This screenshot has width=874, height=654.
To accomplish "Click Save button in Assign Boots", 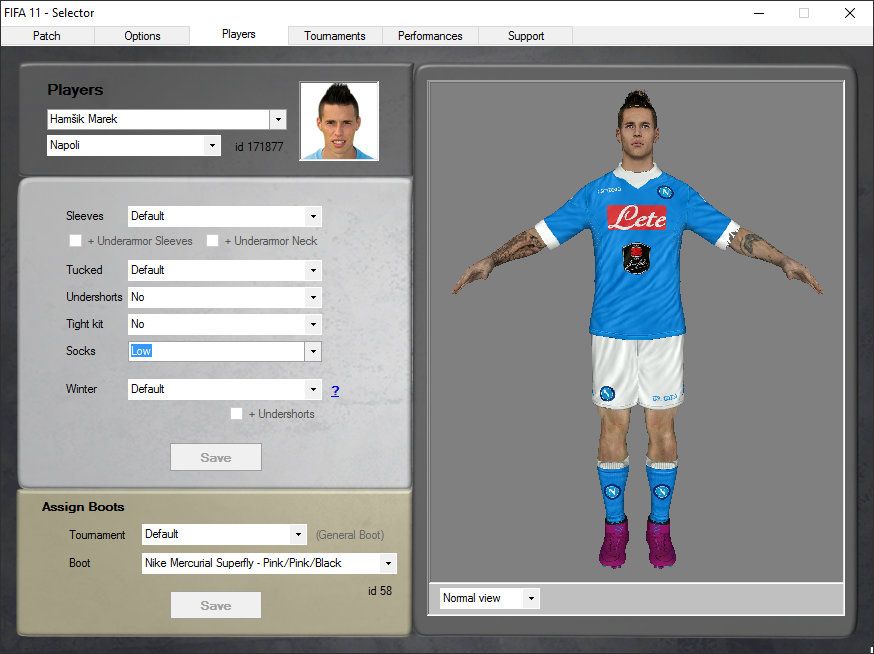I will [216, 605].
